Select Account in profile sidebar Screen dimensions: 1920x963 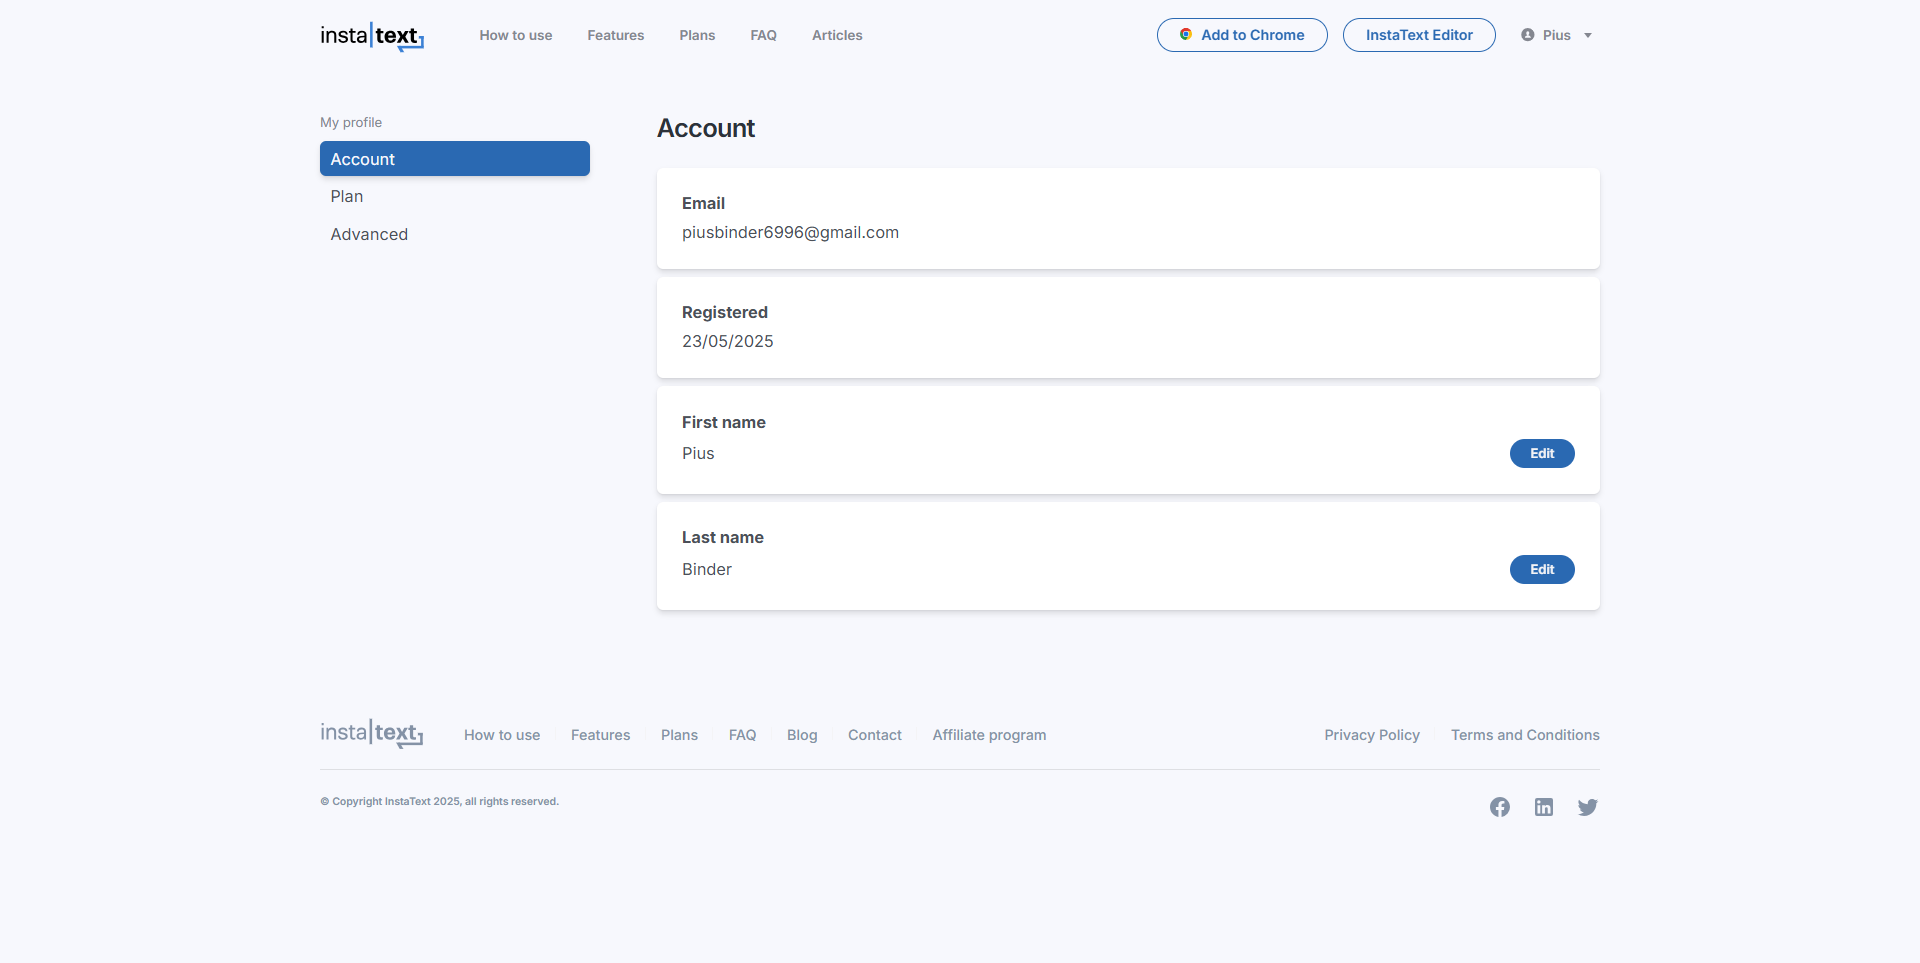click(454, 159)
